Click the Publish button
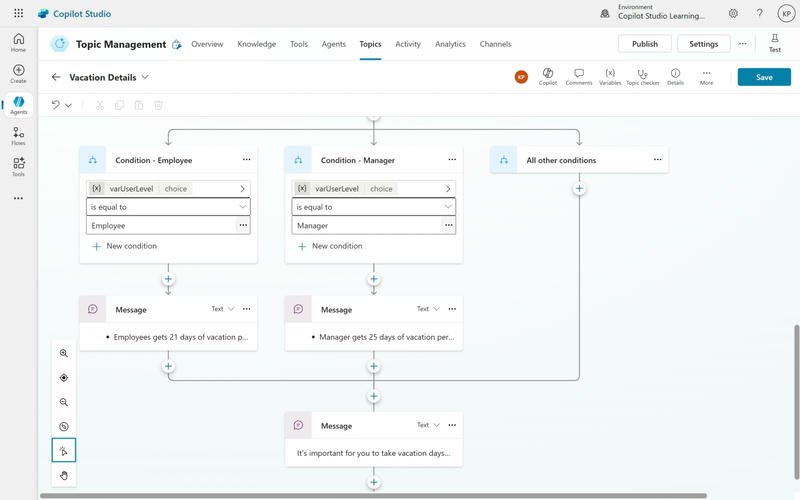The width and height of the screenshot is (800, 500). [x=645, y=44]
